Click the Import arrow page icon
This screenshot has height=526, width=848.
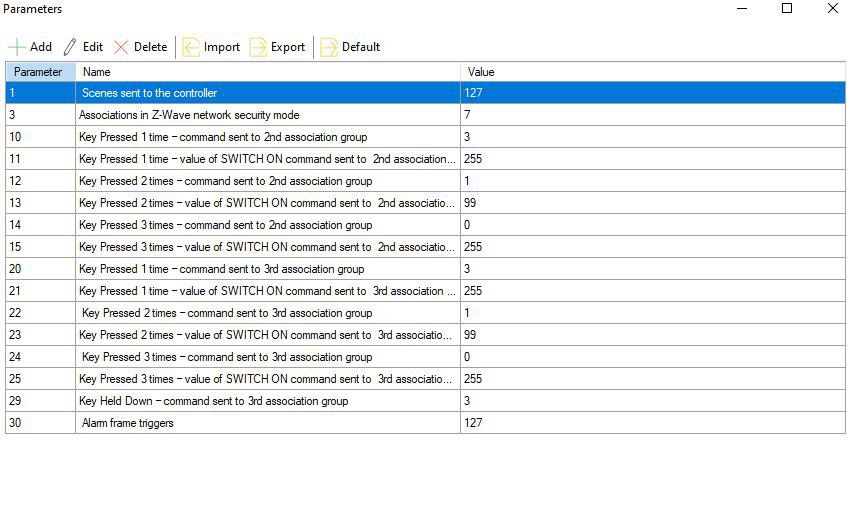tap(190, 47)
